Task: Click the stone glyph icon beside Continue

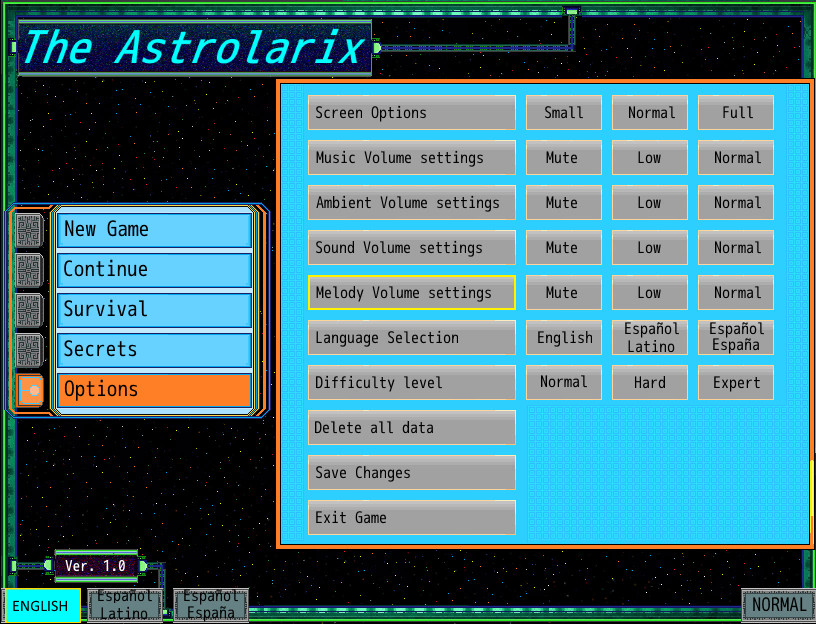Action: (27, 270)
